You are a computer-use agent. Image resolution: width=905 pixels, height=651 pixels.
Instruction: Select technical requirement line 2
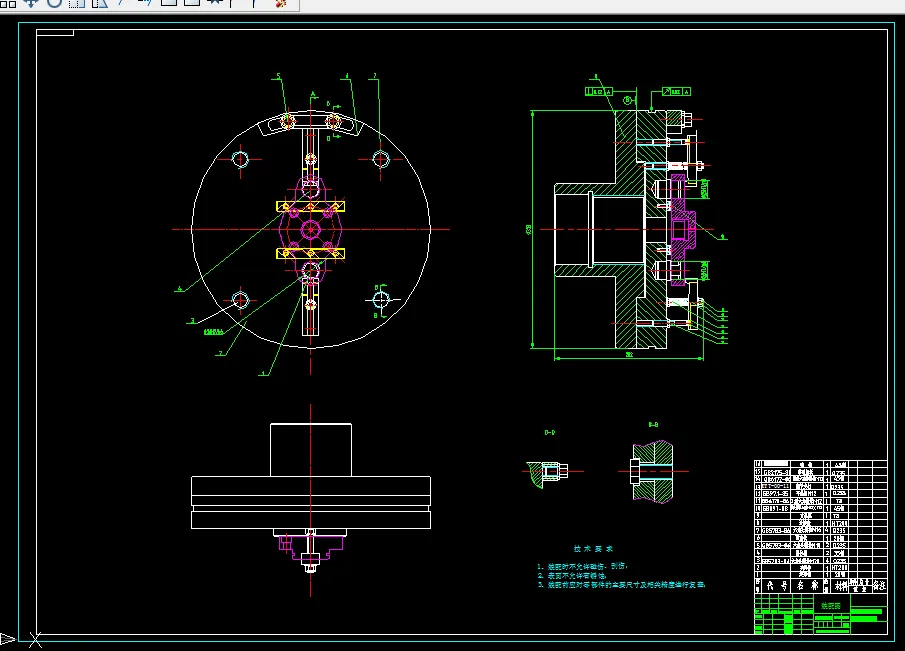(x=572, y=575)
